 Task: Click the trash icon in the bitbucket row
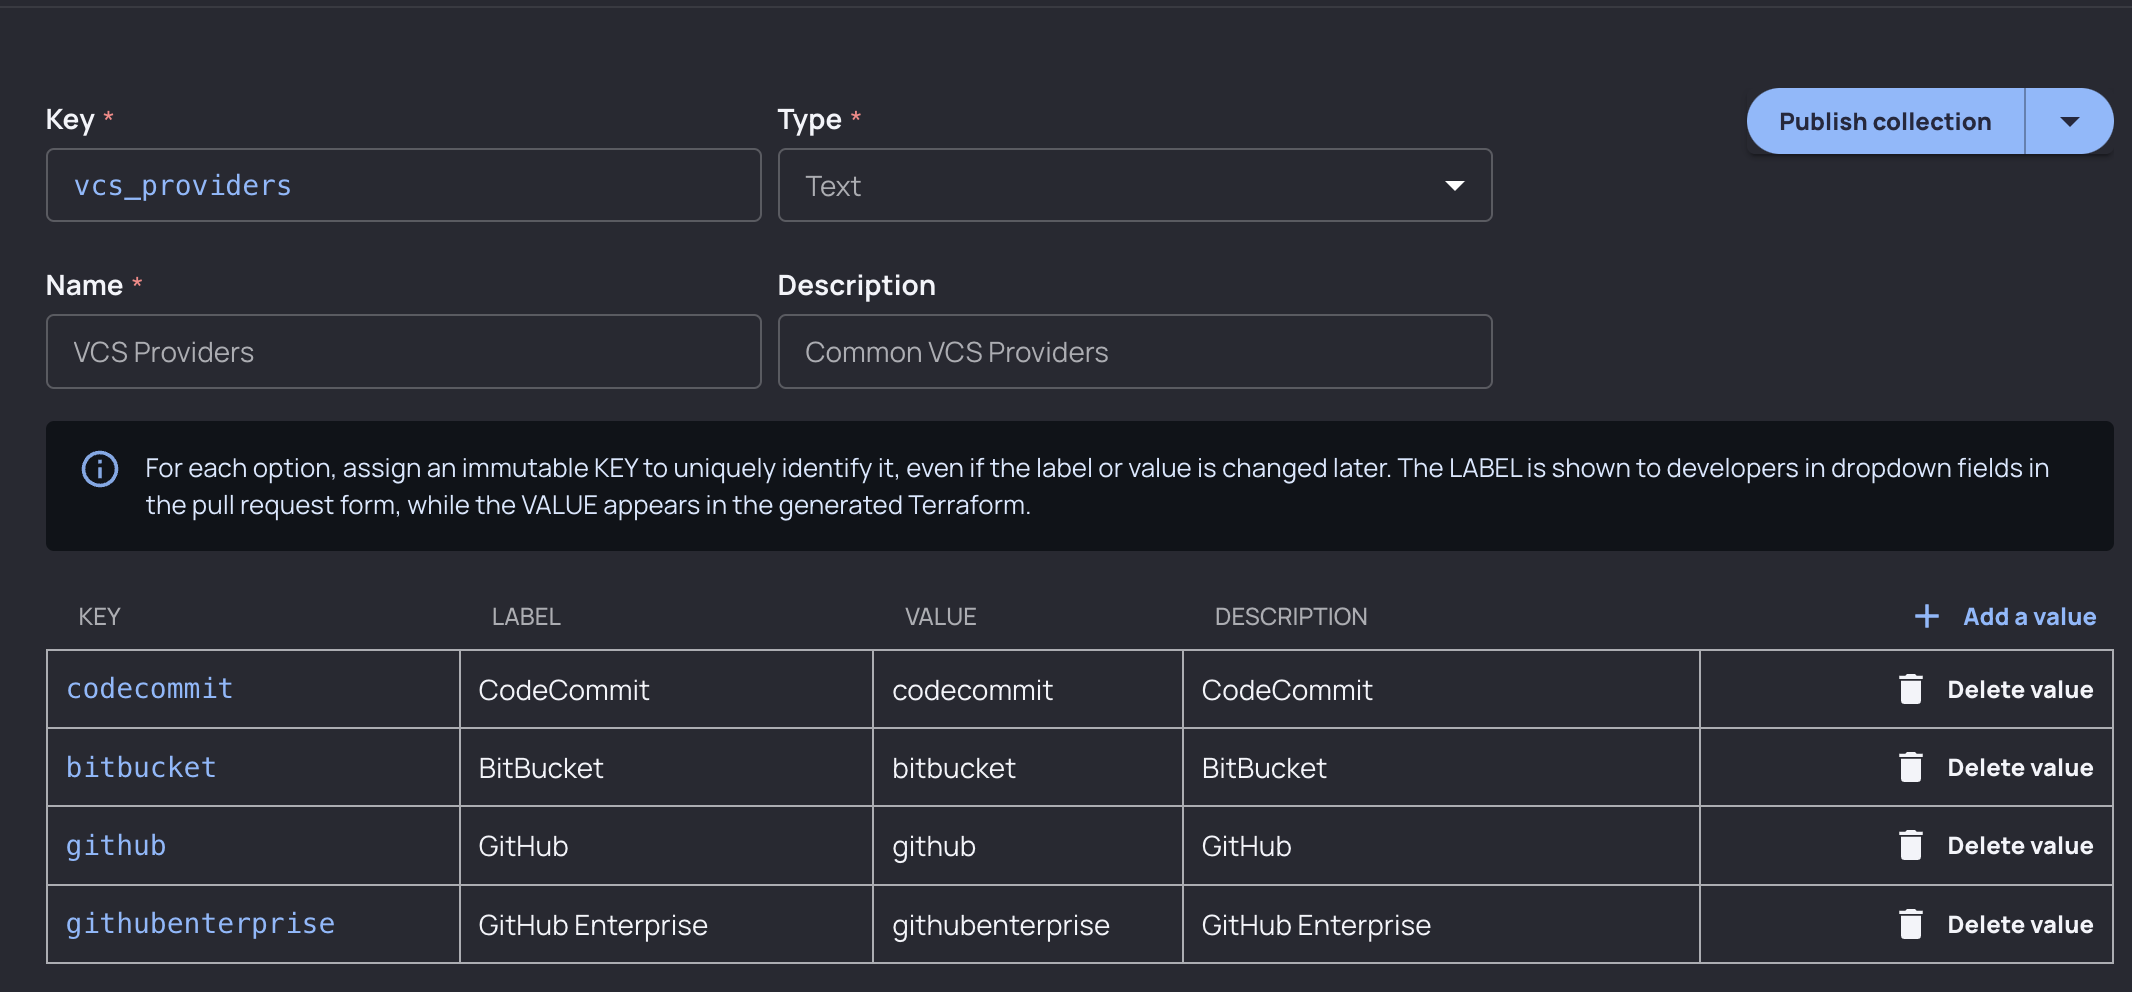1910,767
